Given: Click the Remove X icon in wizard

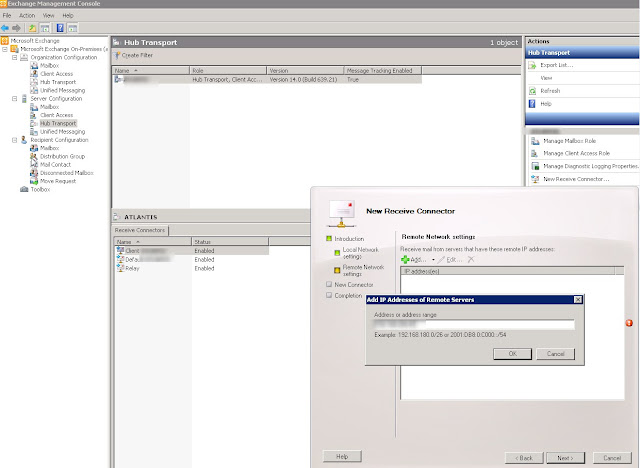Looking at the screenshot, I should coord(471,259).
